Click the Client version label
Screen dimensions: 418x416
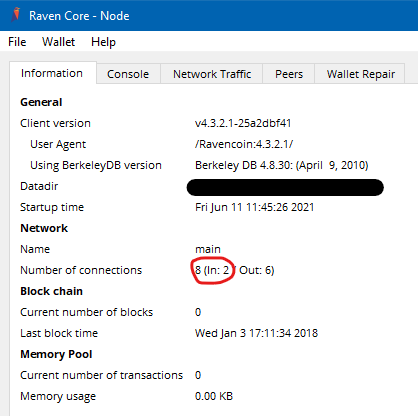[x=55, y=123]
